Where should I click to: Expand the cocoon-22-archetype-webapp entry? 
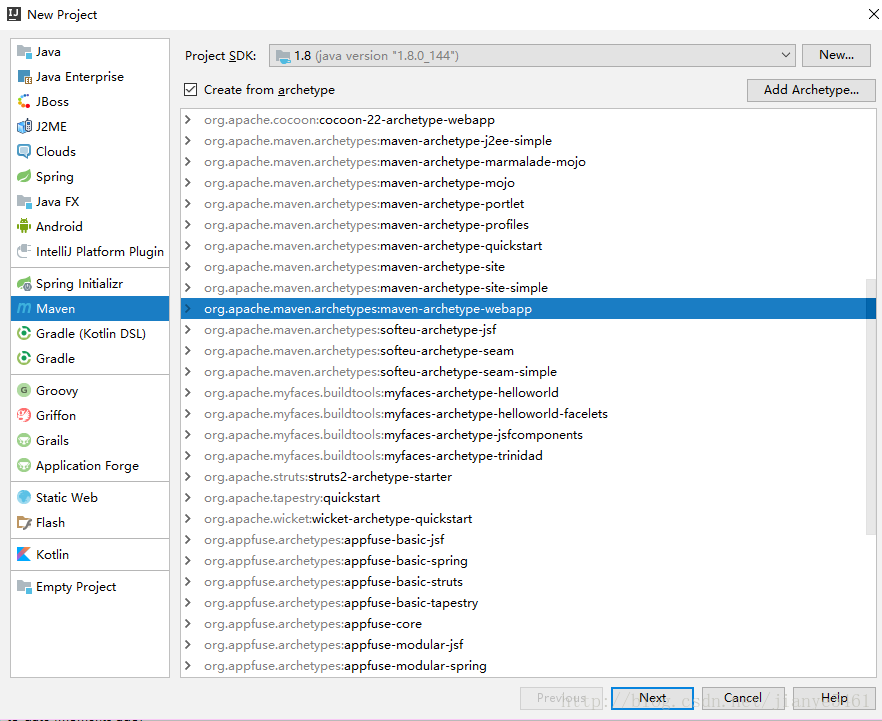pyautogui.click(x=188, y=120)
